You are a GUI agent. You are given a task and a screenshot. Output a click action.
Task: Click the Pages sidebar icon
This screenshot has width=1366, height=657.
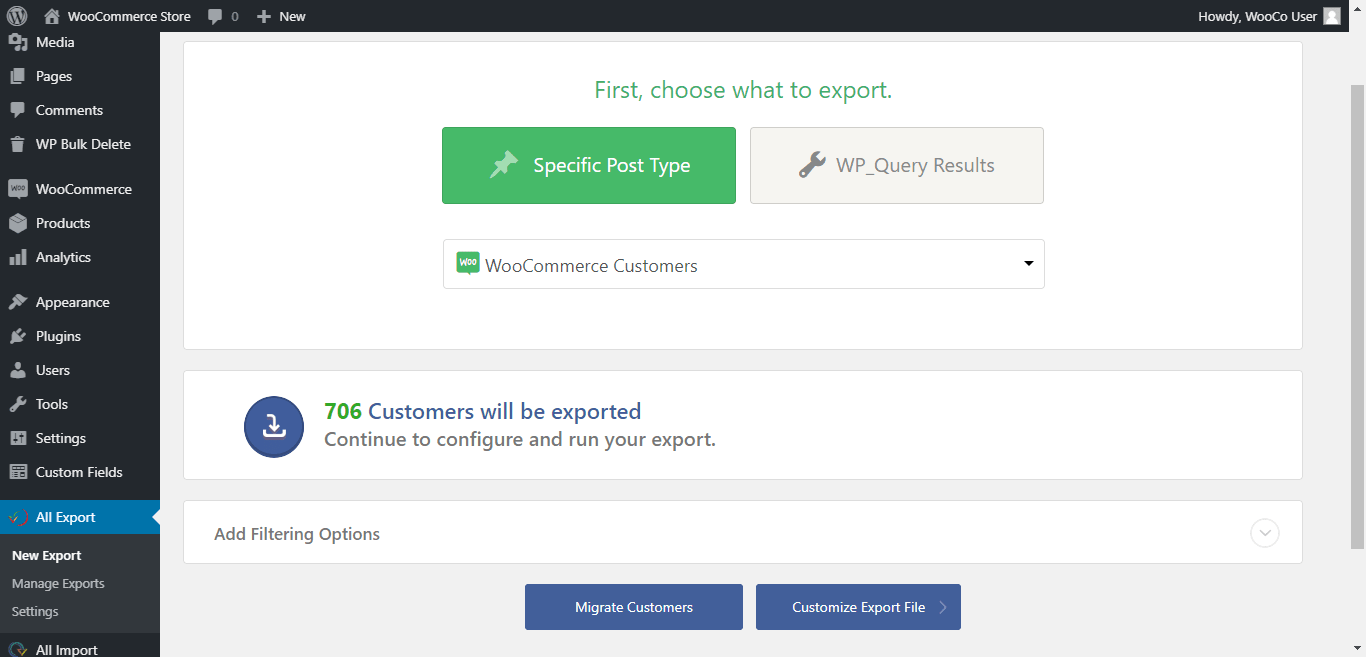point(17,76)
